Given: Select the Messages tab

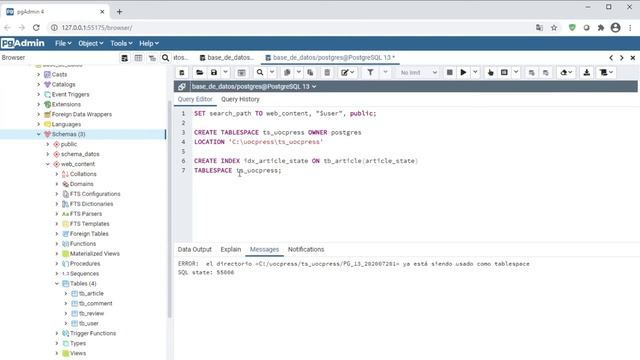Looking at the screenshot, I should (x=264, y=249).
